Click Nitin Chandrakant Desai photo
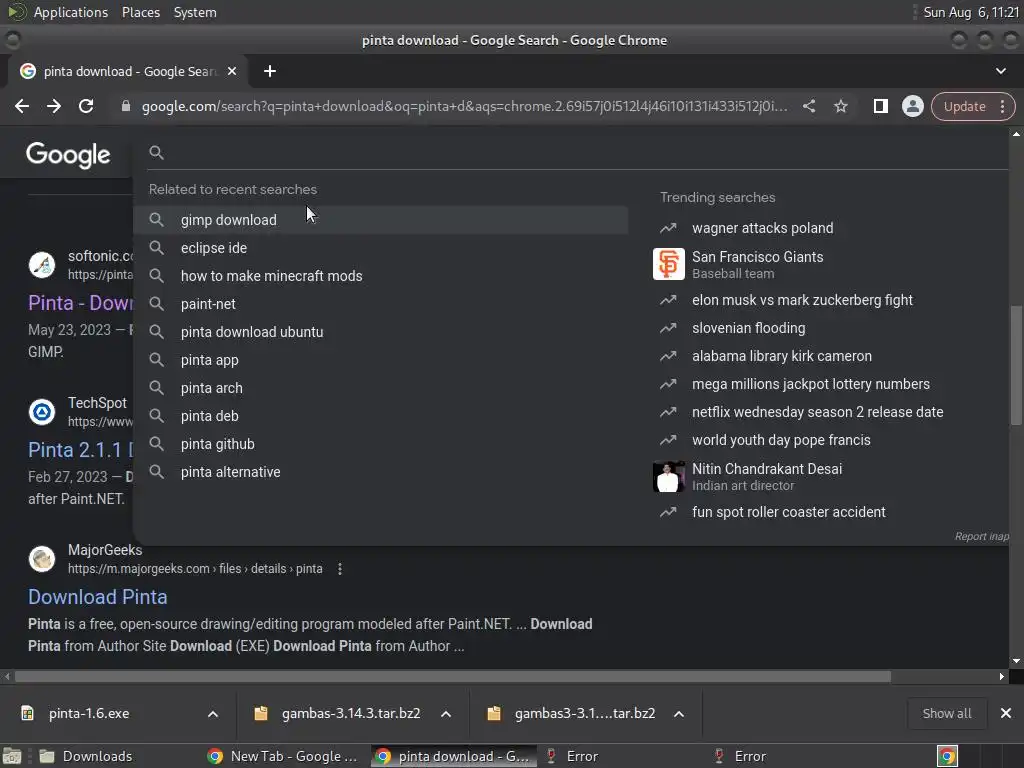1024x768 pixels. (x=669, y=477)
